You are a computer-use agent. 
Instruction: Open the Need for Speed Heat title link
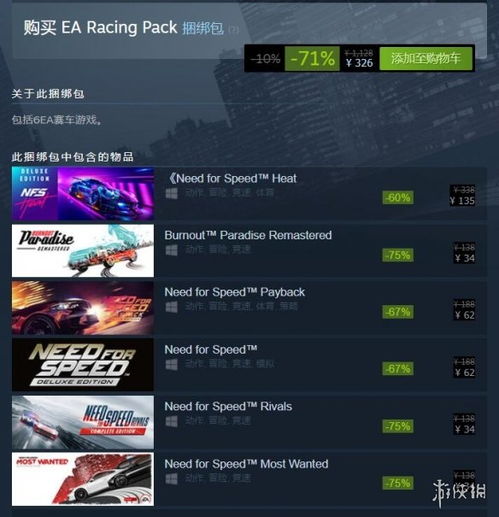pos(232,179)
